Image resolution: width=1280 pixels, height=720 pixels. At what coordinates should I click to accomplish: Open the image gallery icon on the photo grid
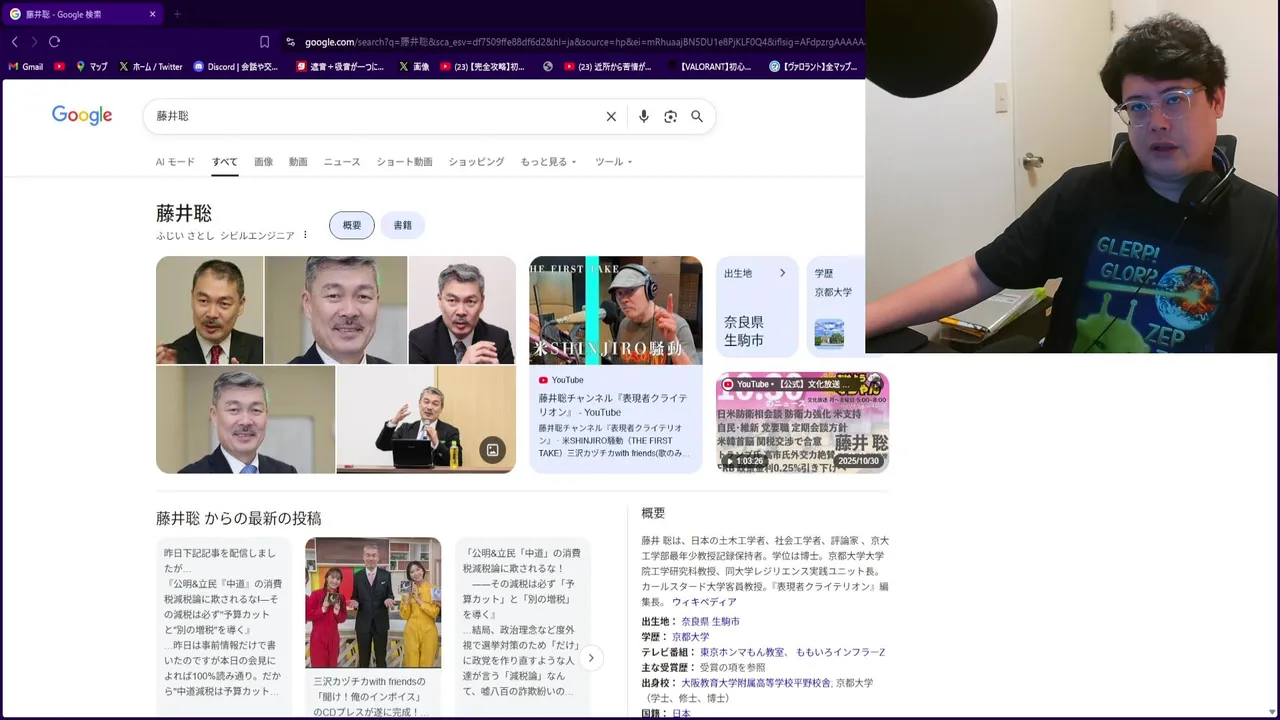point(492,450)
